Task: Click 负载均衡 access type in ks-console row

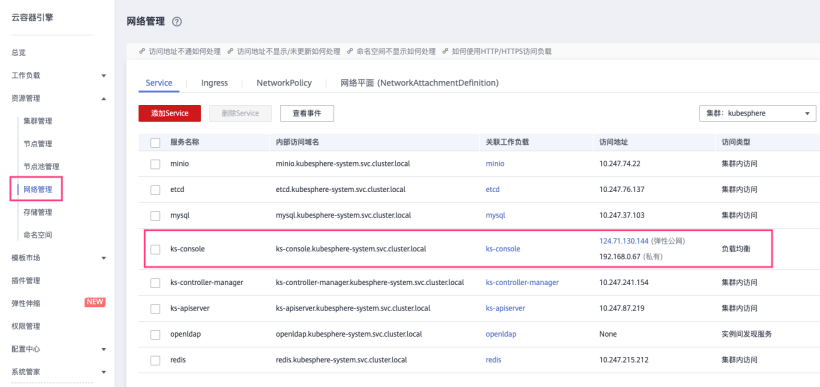Action: coord(736,249)
